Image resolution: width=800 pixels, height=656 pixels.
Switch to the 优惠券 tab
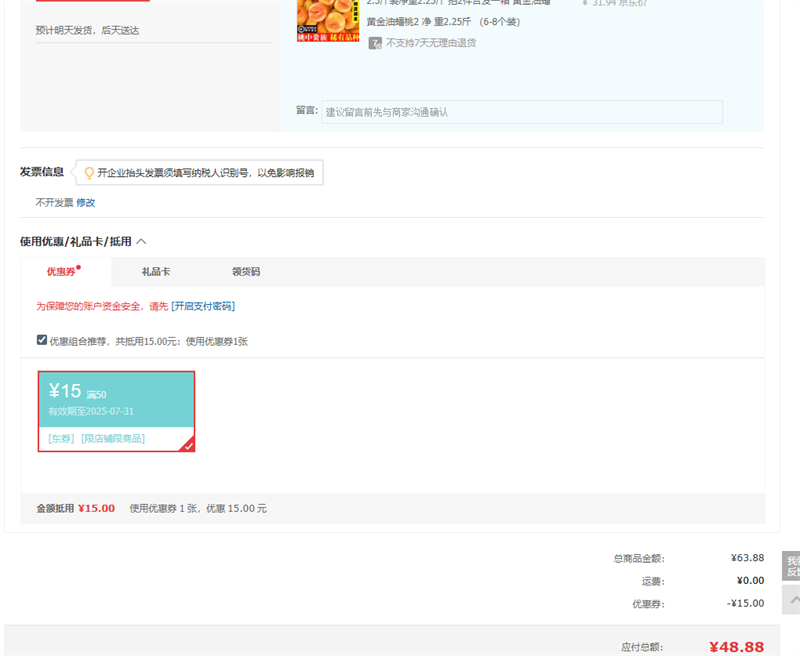[x=60, y=272]
